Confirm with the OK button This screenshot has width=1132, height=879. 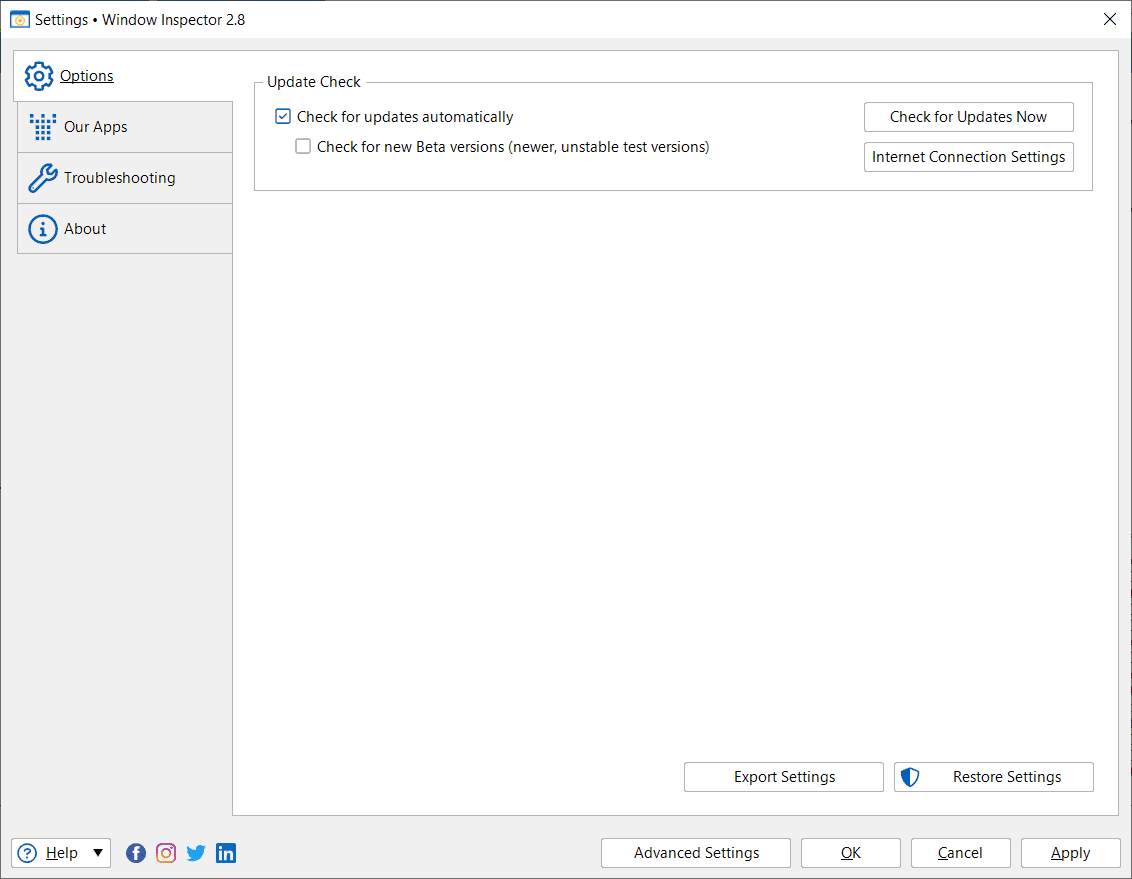point(850,853)
